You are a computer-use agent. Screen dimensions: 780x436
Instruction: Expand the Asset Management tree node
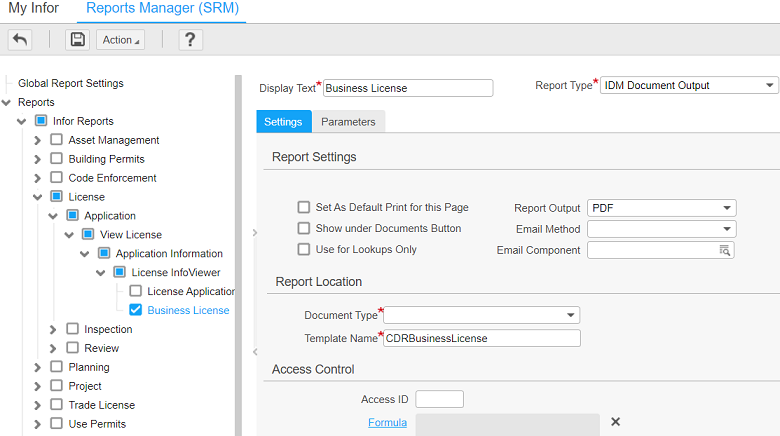(38, 140)
